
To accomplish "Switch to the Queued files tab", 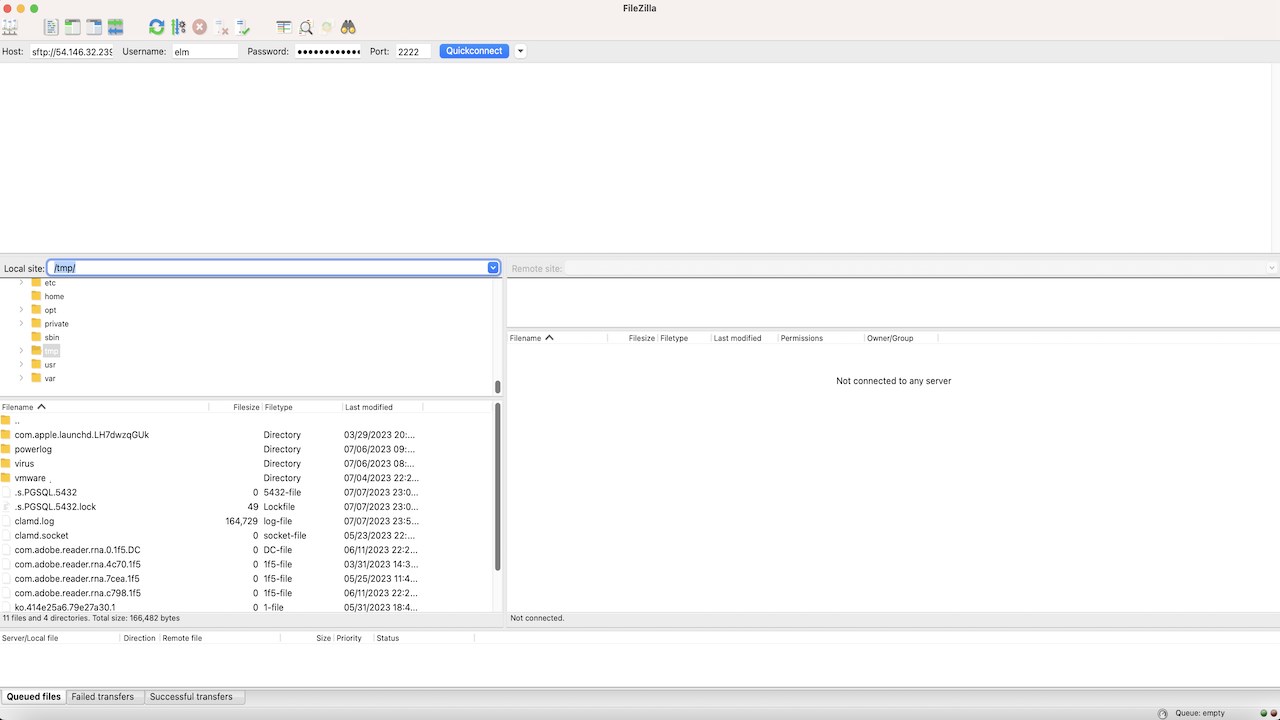I will [34, 697].
